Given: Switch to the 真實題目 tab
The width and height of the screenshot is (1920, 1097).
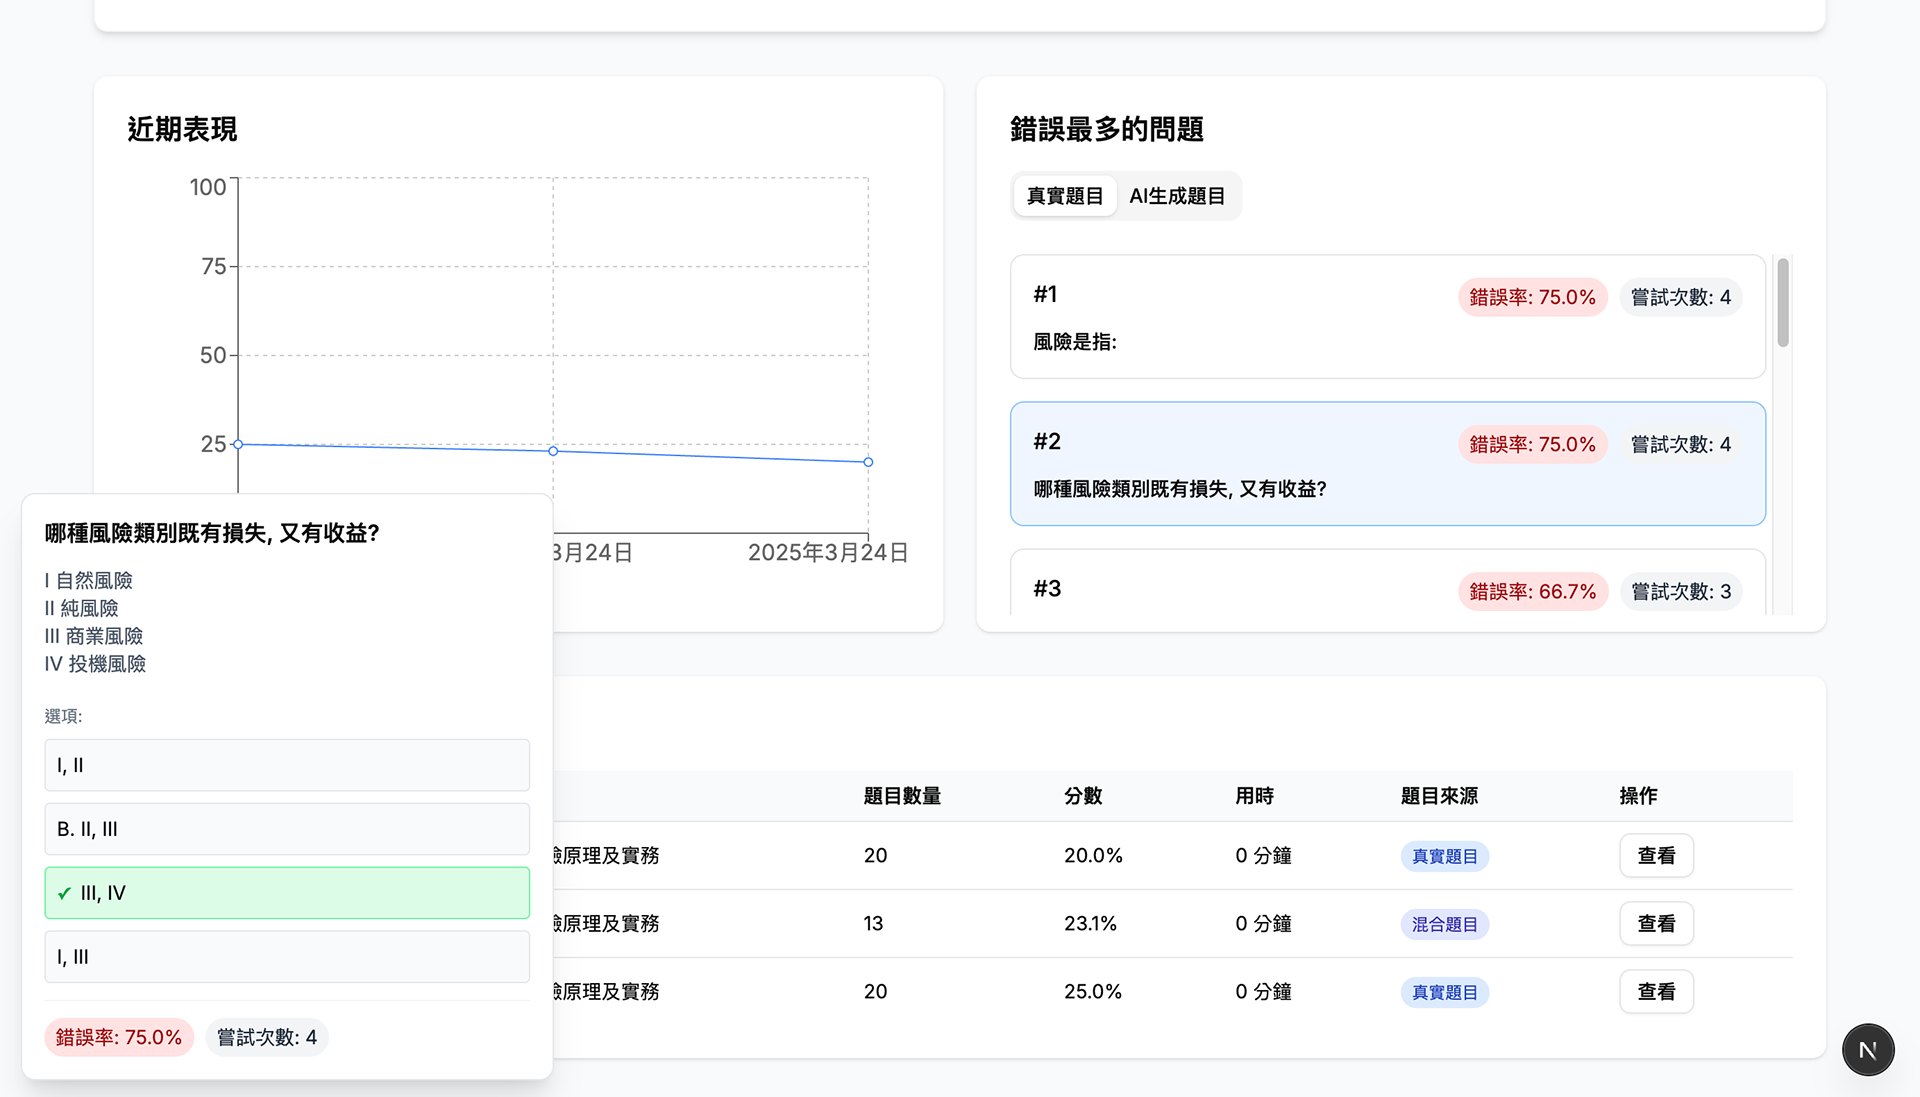Looking at the screenshot, I should click(1064, 196).
